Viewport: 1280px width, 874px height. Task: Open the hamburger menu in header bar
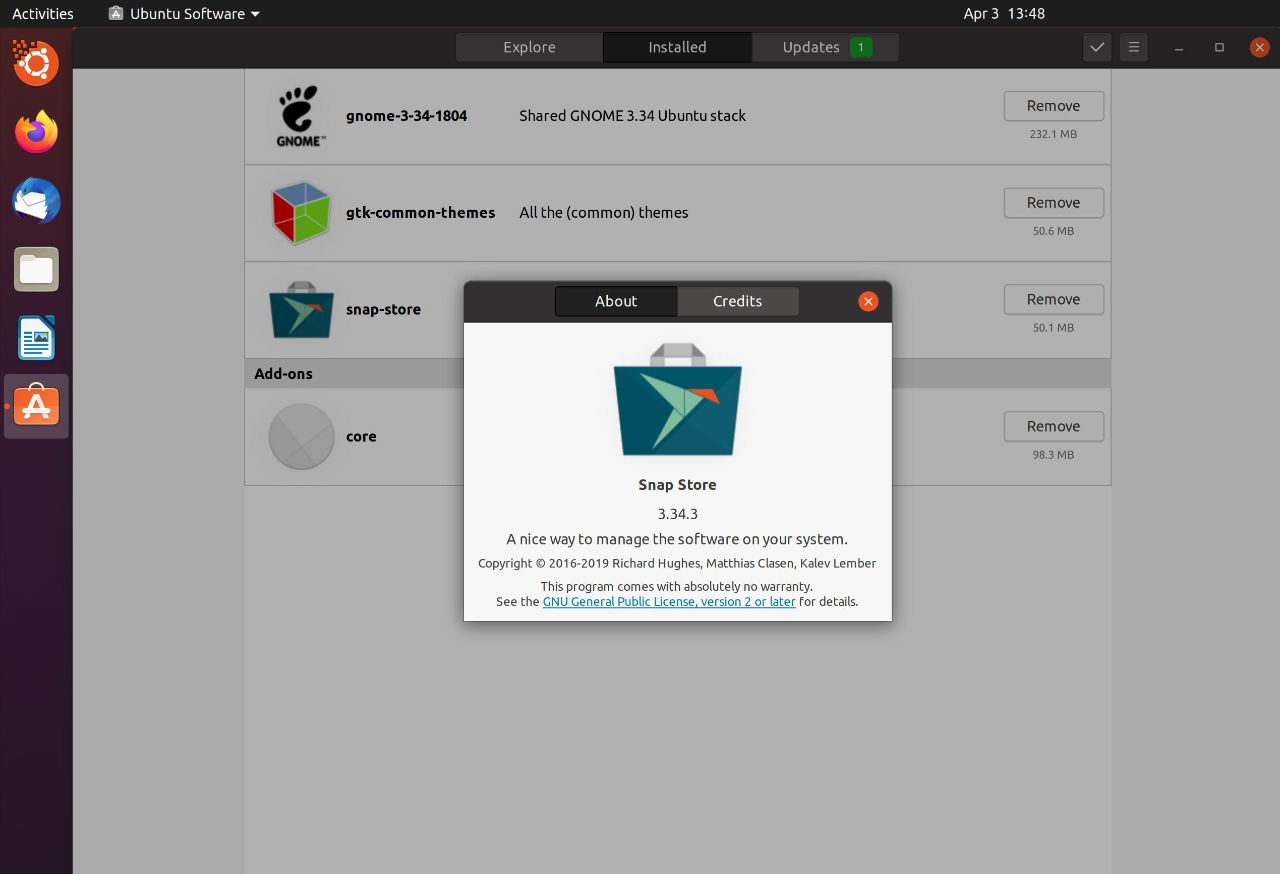pyautogui.click(x=1133, y=47)
